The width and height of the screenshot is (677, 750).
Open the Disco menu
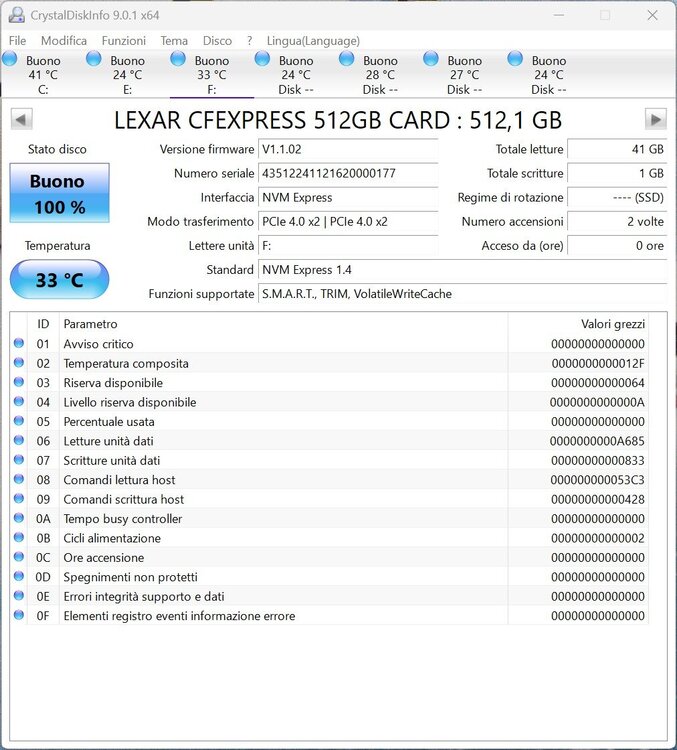pyautogui.click(x=217, y=41)
